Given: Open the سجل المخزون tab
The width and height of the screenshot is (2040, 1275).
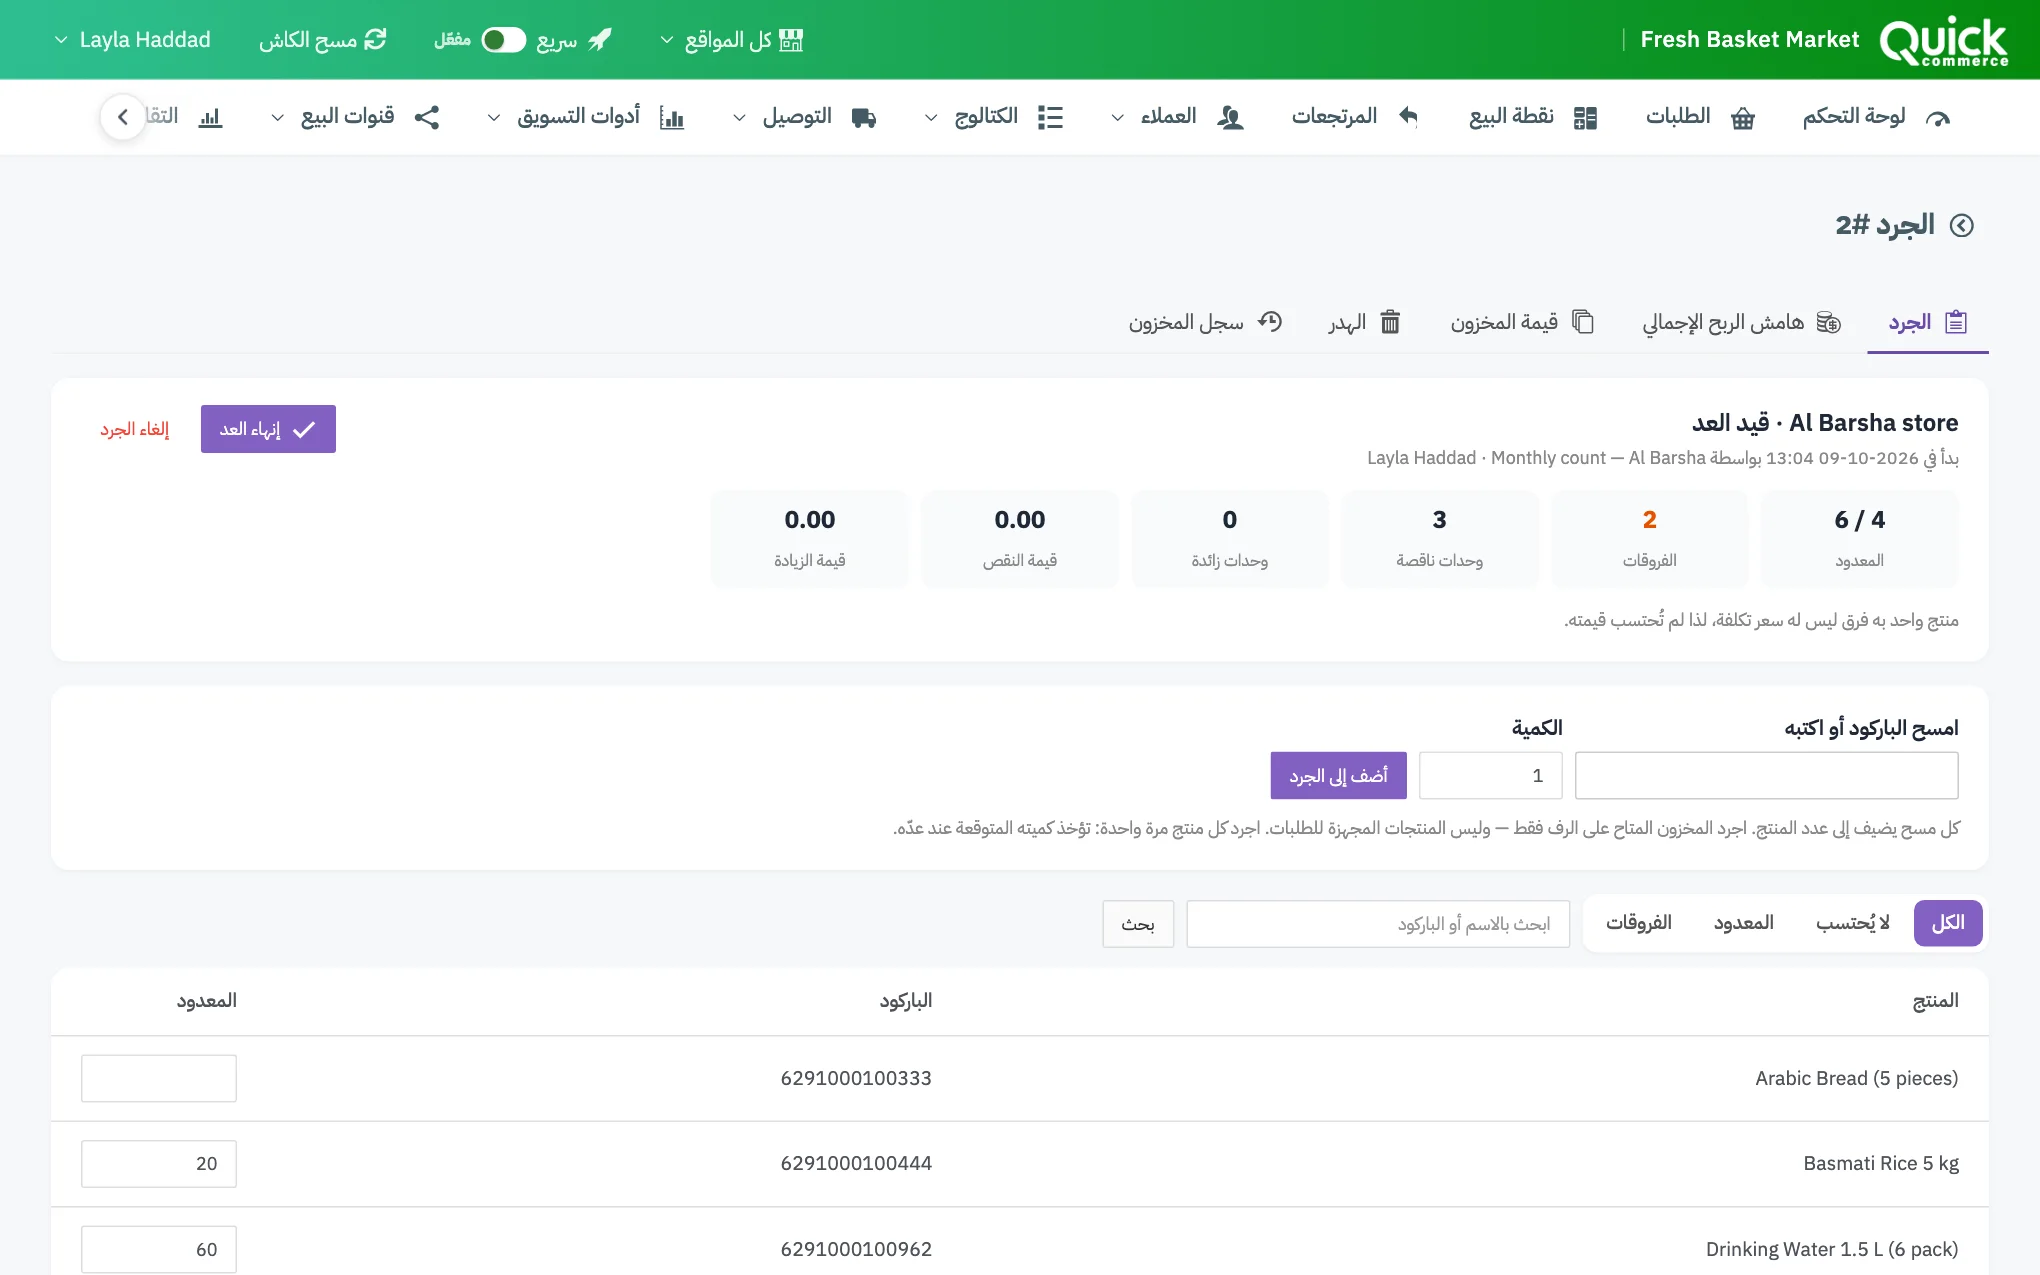Looking at the screenshot, I should point(1205,322).
